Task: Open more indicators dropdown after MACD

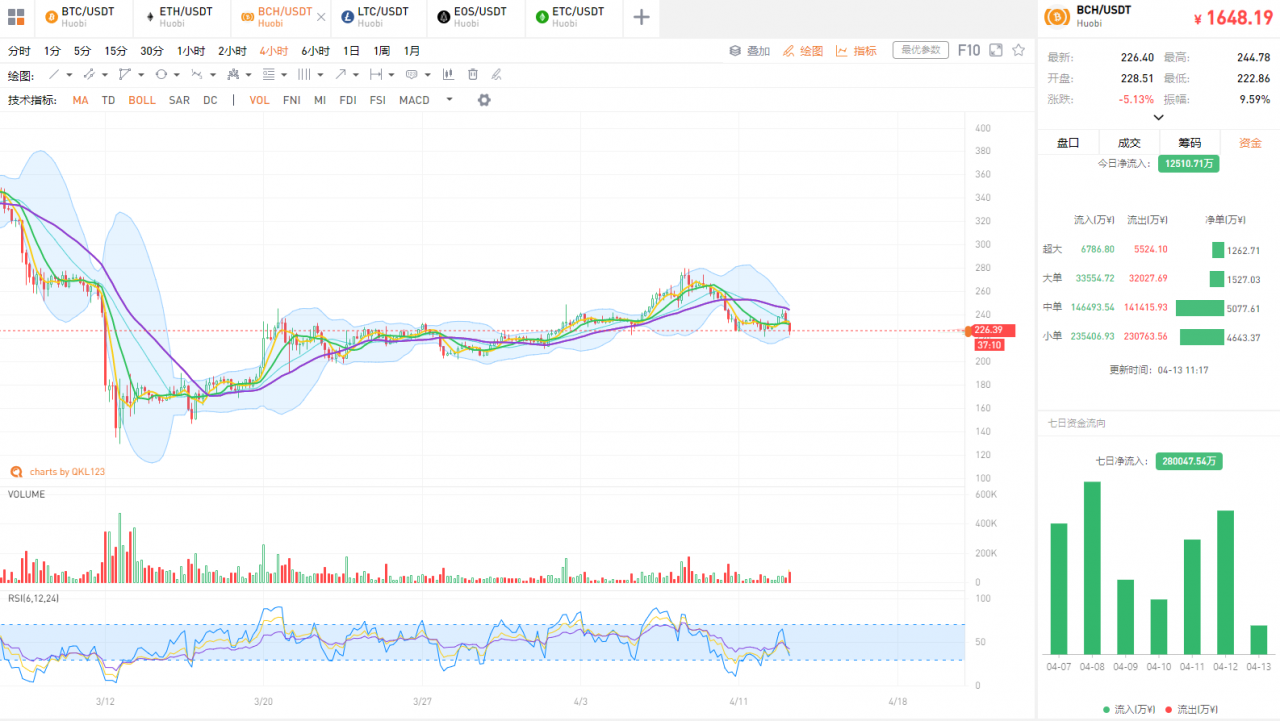Action: (x=449, y=100)
